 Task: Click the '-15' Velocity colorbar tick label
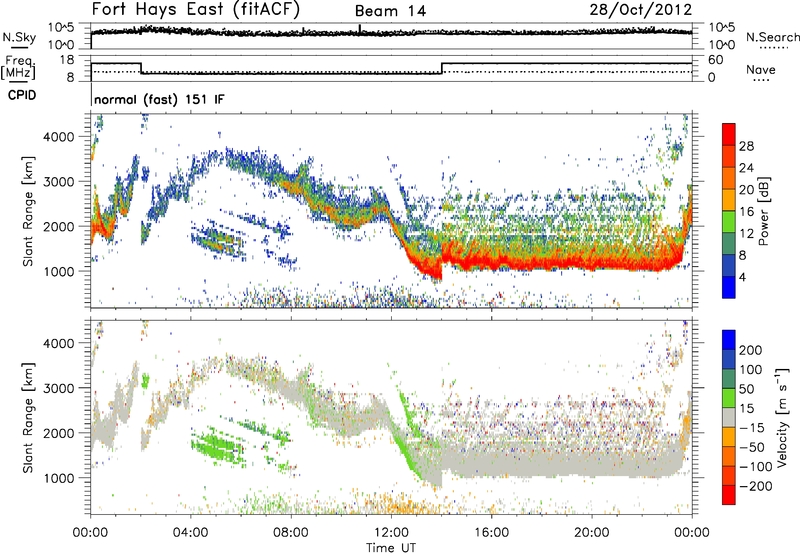(x=752, y=427)
